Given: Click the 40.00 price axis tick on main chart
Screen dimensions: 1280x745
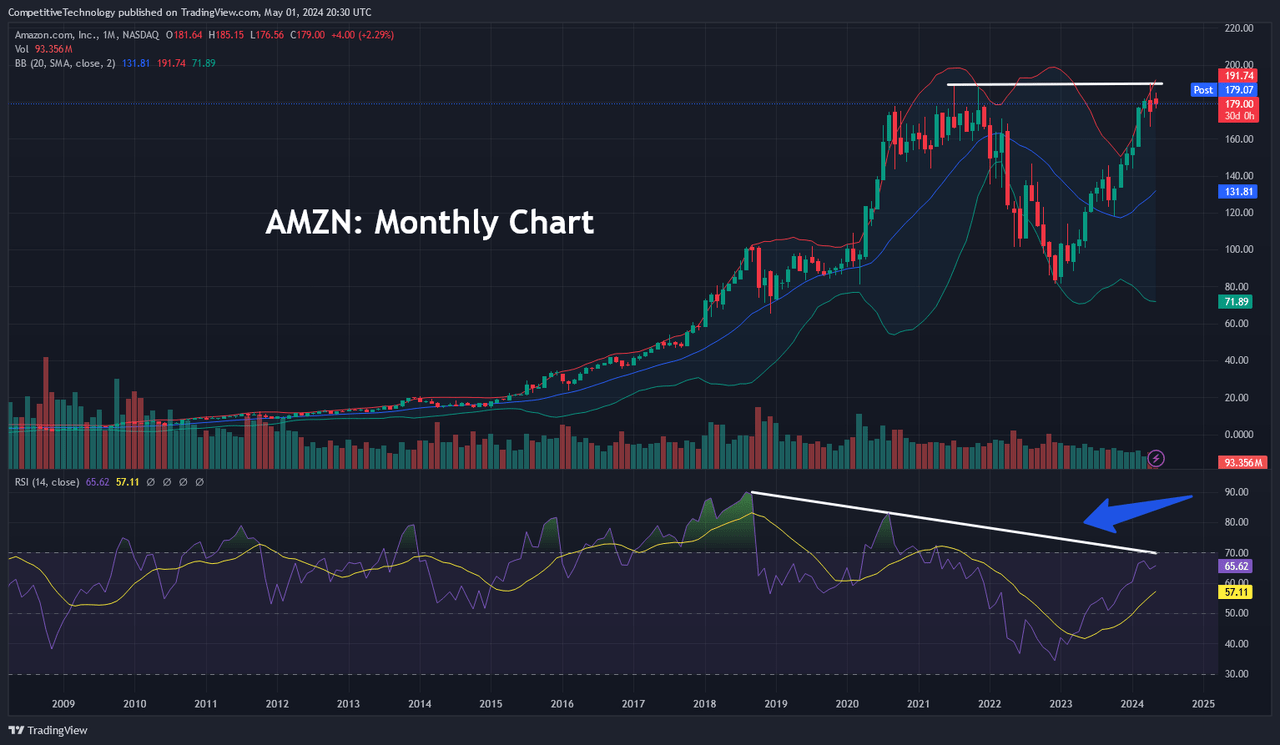Looking at the screenshot, I should 1238,361.
